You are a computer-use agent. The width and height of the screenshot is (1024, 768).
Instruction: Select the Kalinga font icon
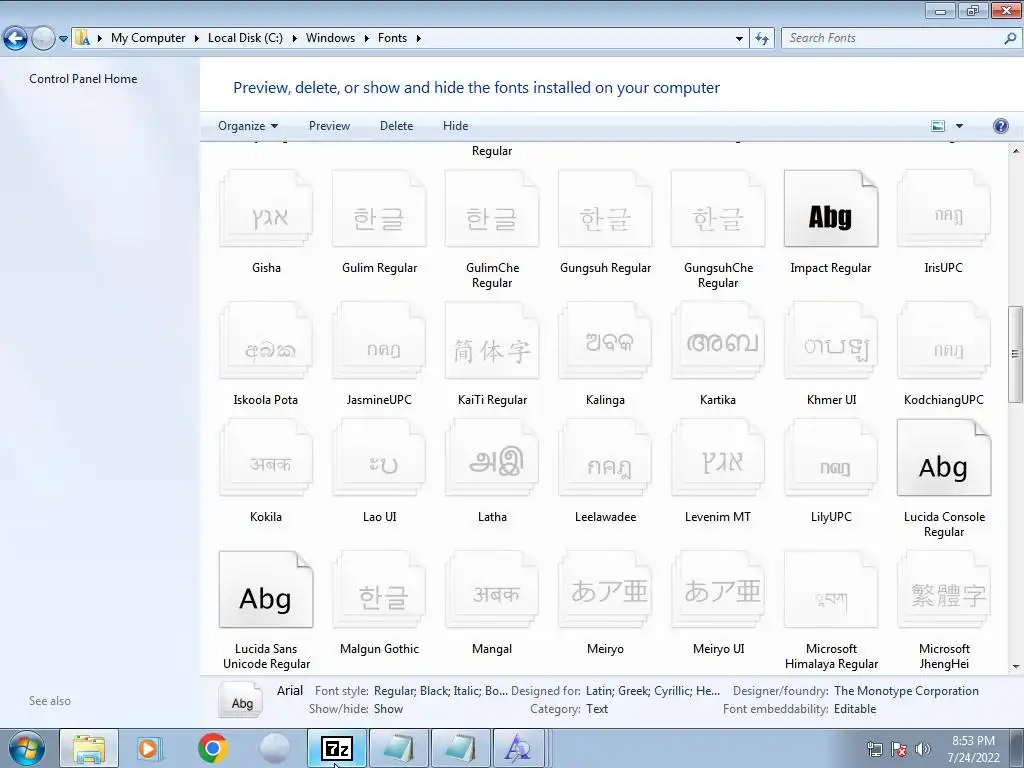[x=605, y=340]
